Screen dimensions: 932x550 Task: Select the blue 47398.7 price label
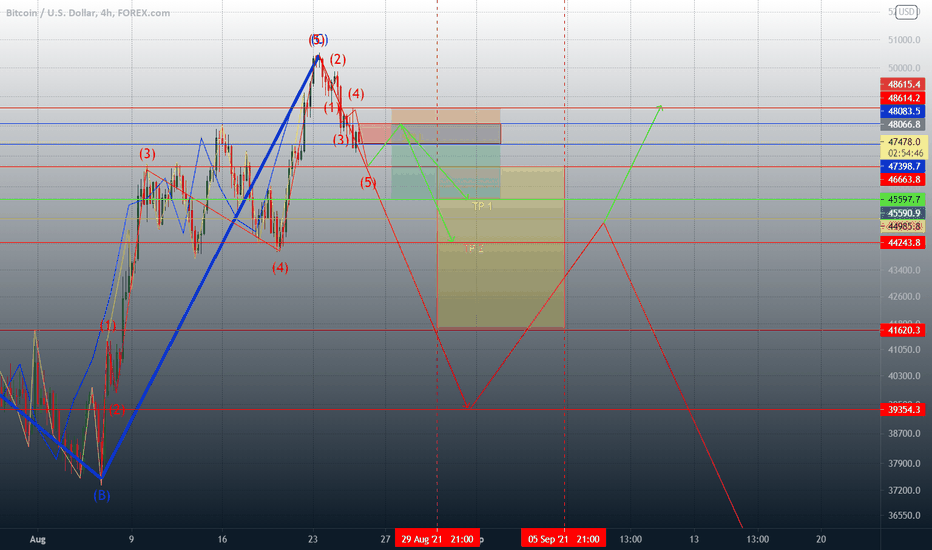[903, 166]
